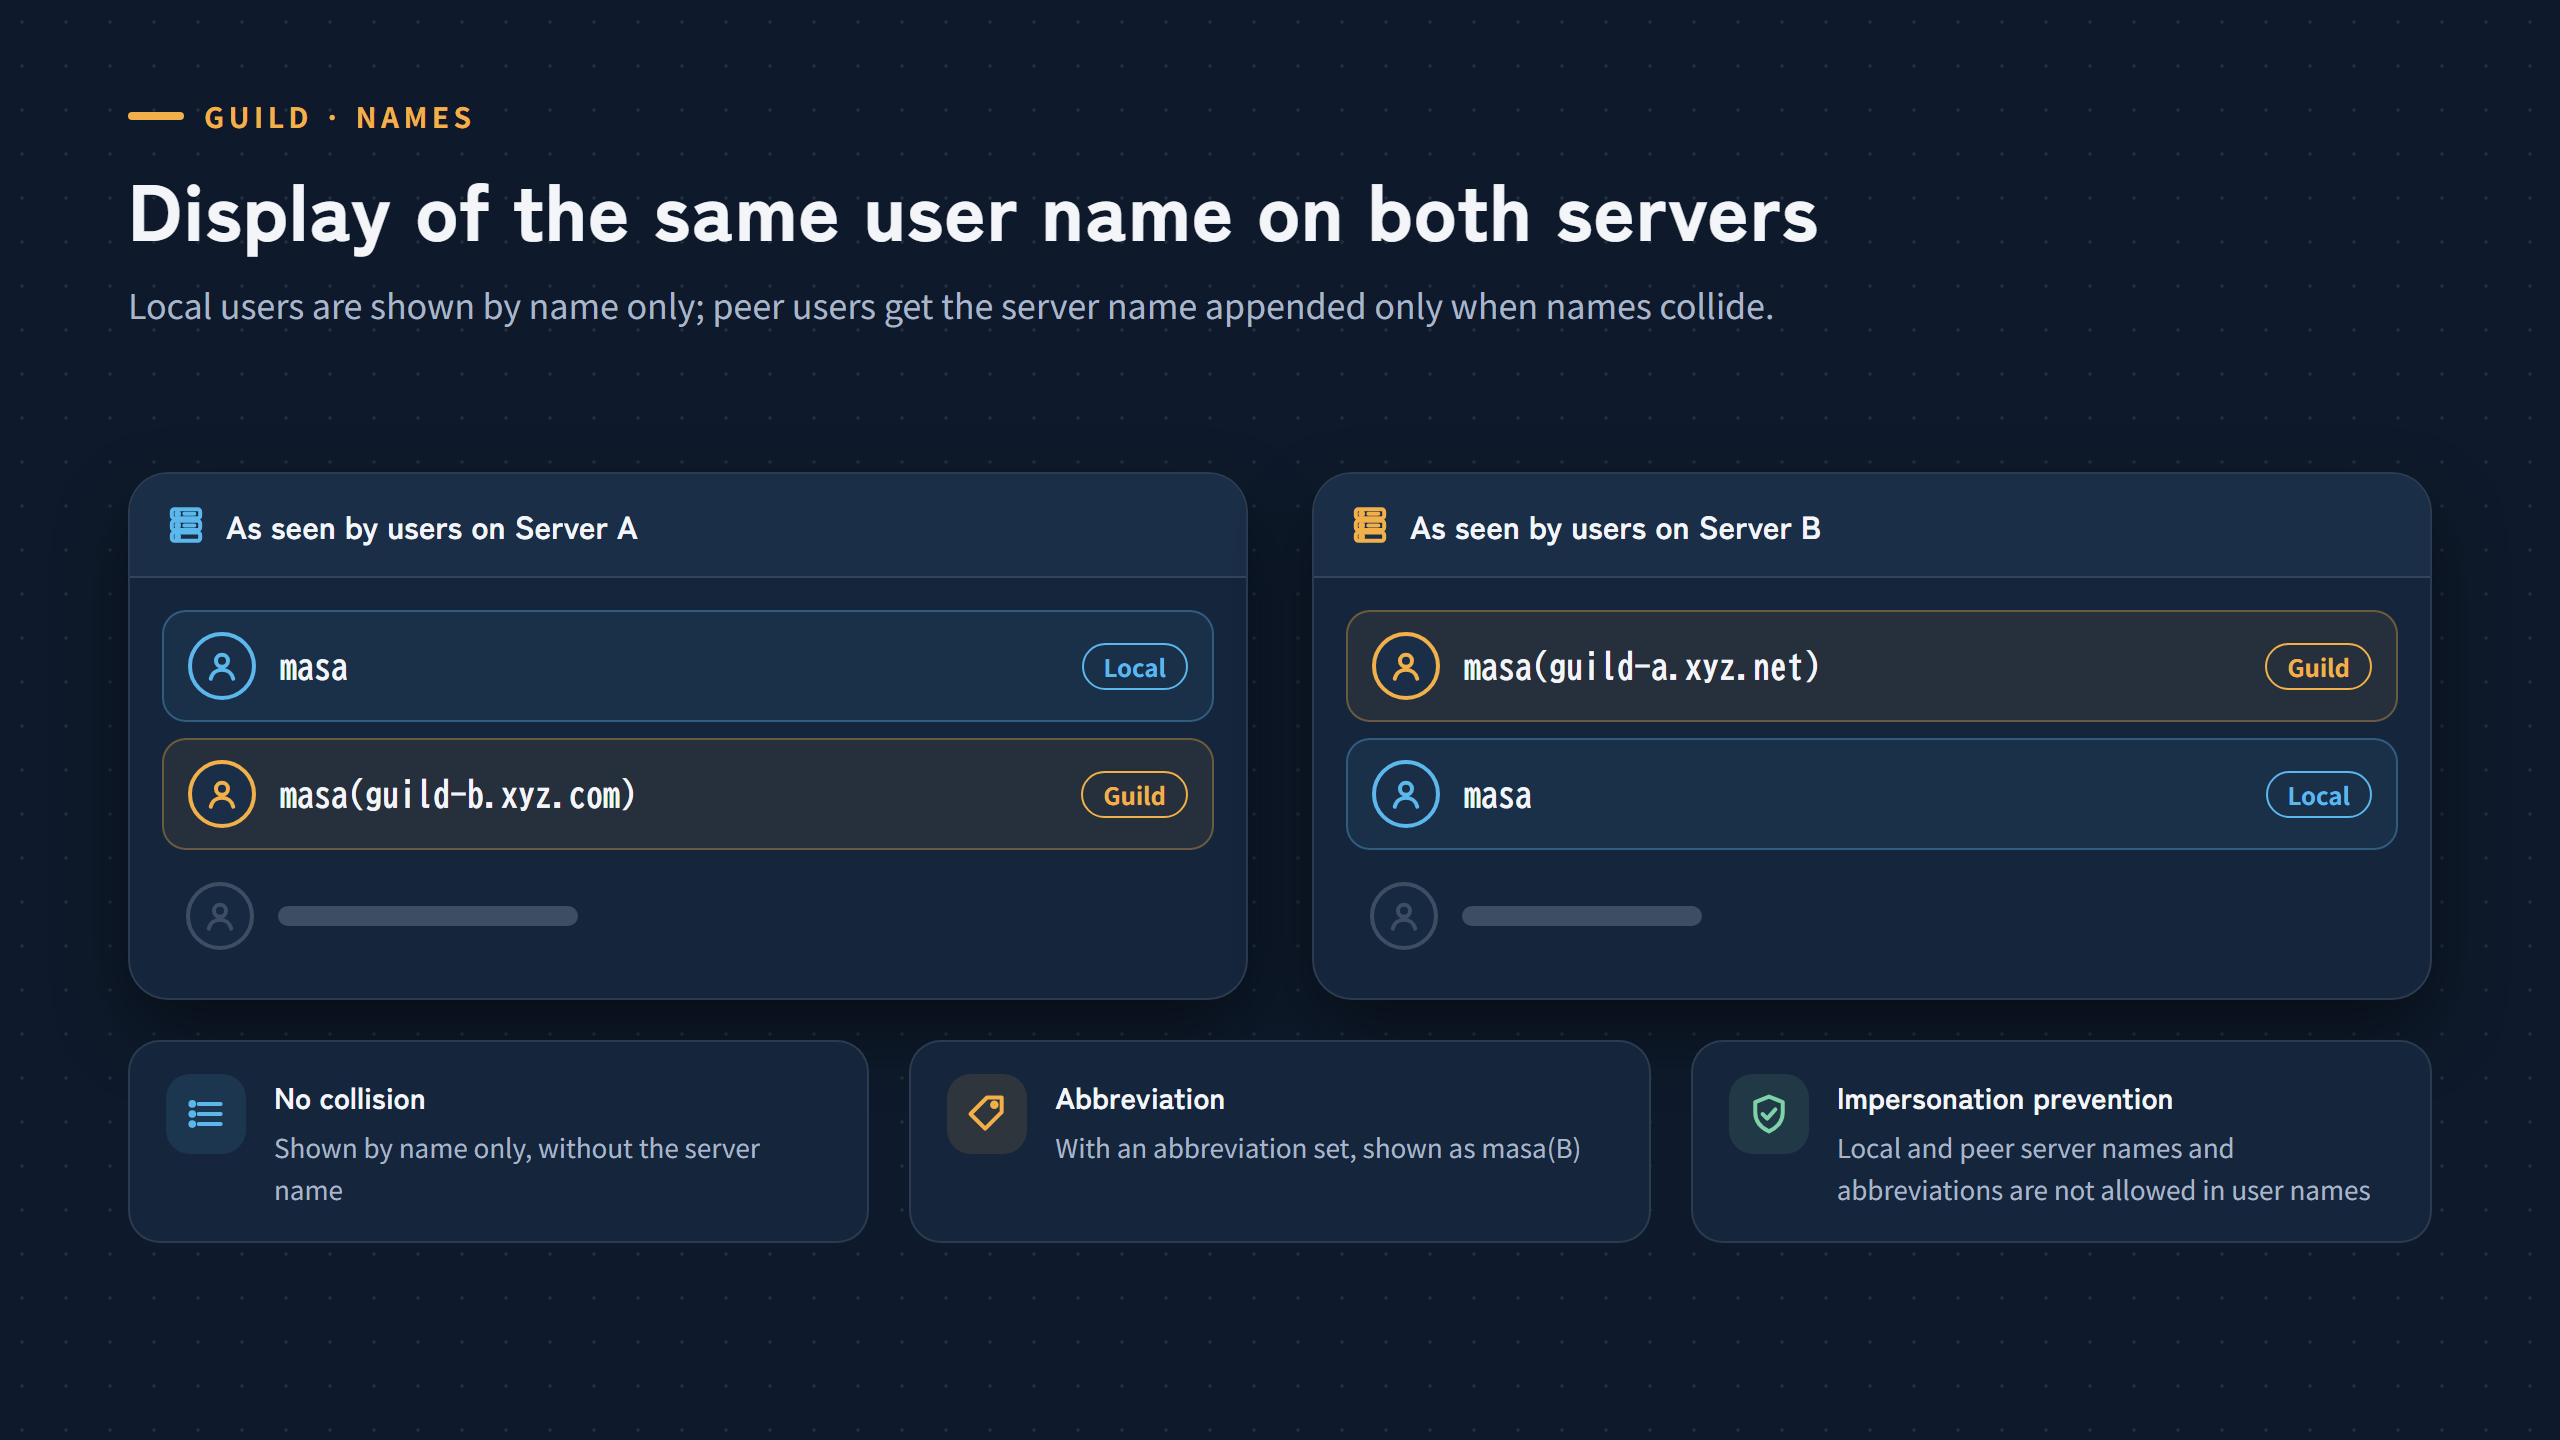
Task: Click the placeholder name bar in Server A panel
Action: [x=428, y=916]
